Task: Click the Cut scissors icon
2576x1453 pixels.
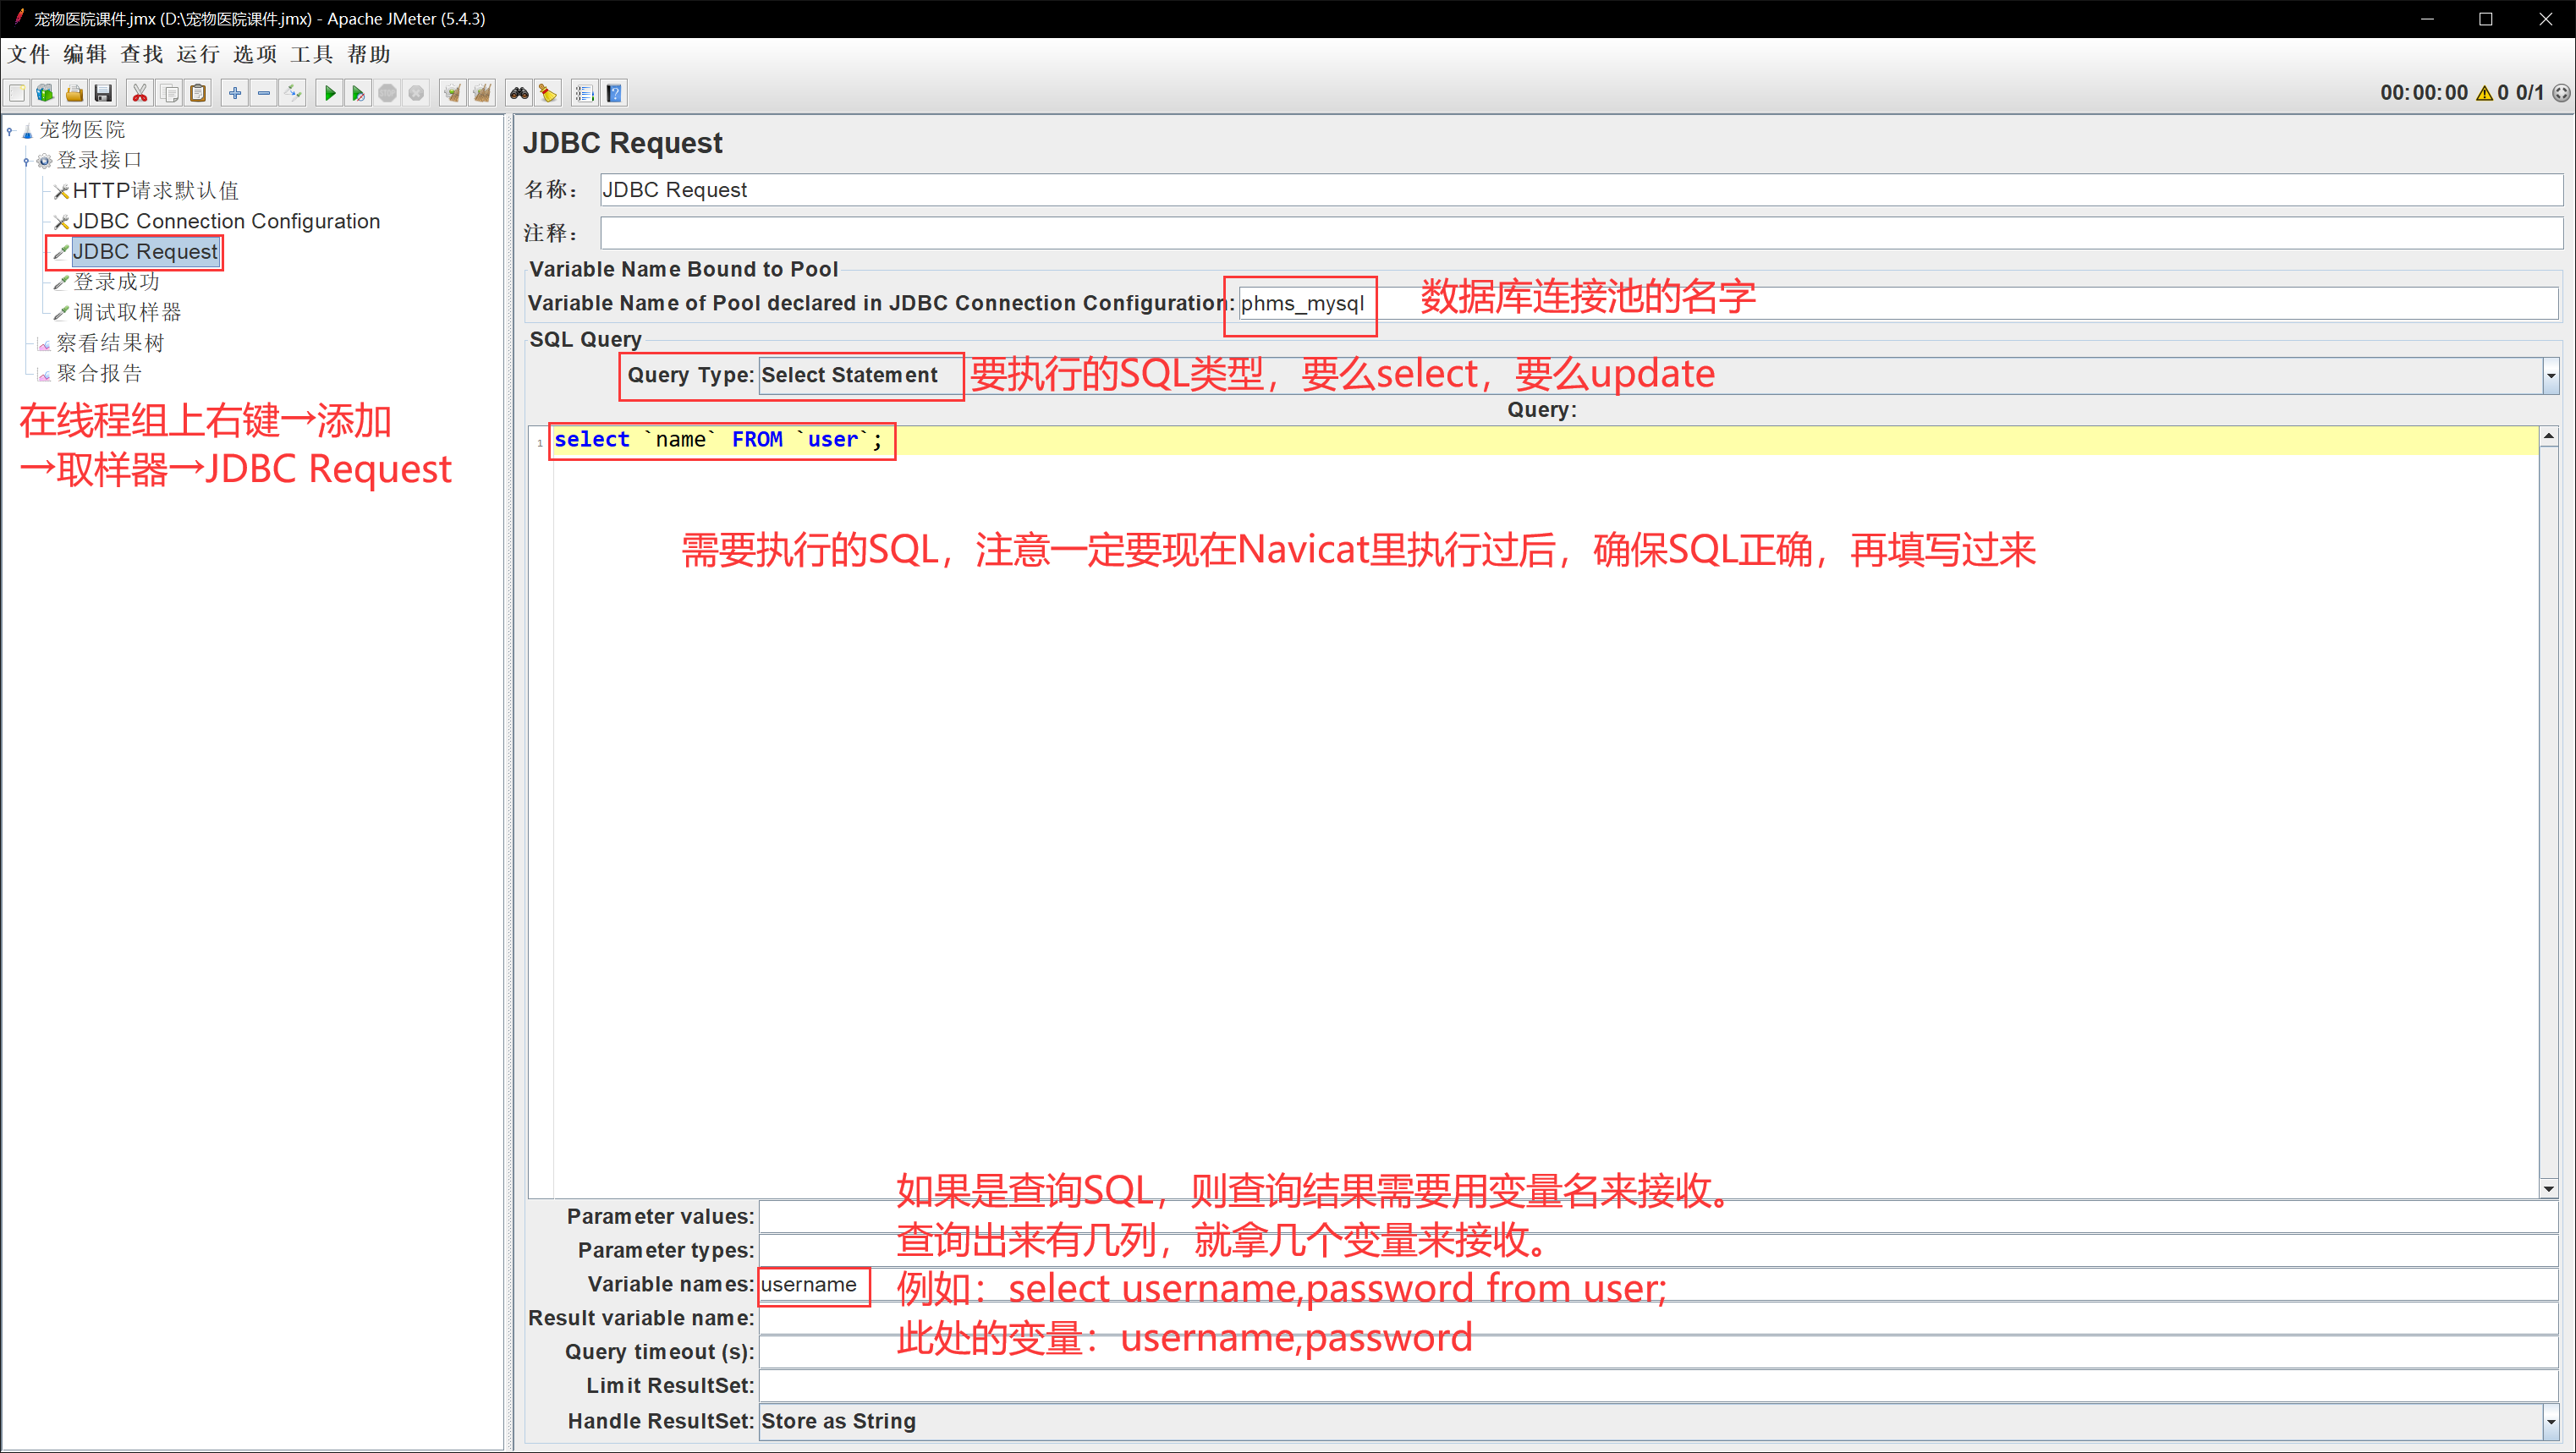Action: [x=140, y=93]
